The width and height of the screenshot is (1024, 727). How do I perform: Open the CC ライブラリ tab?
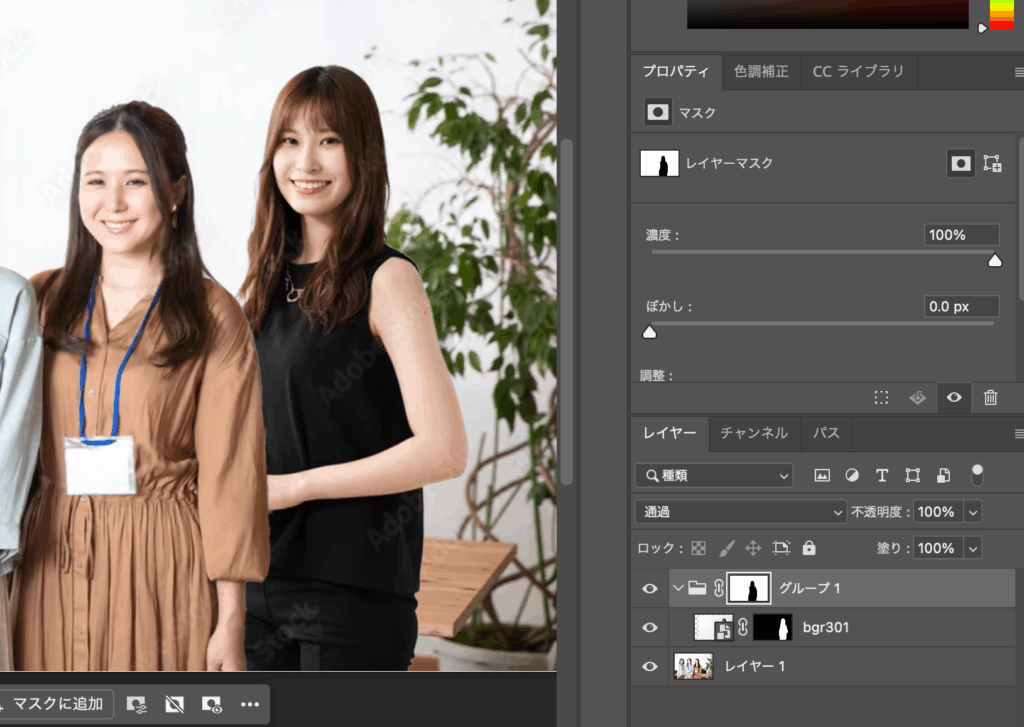point(857,72)
